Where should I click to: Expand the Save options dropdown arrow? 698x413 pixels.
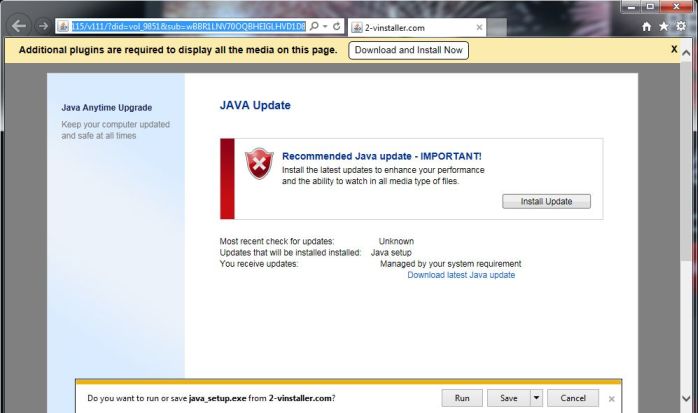click(x=536, y=398)
